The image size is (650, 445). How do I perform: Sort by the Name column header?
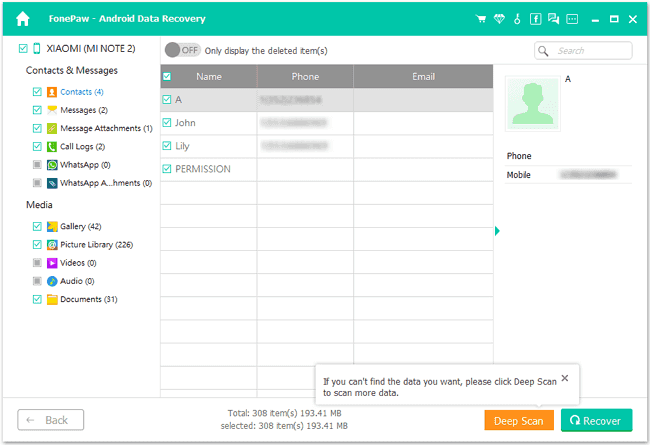pos(209,76)
